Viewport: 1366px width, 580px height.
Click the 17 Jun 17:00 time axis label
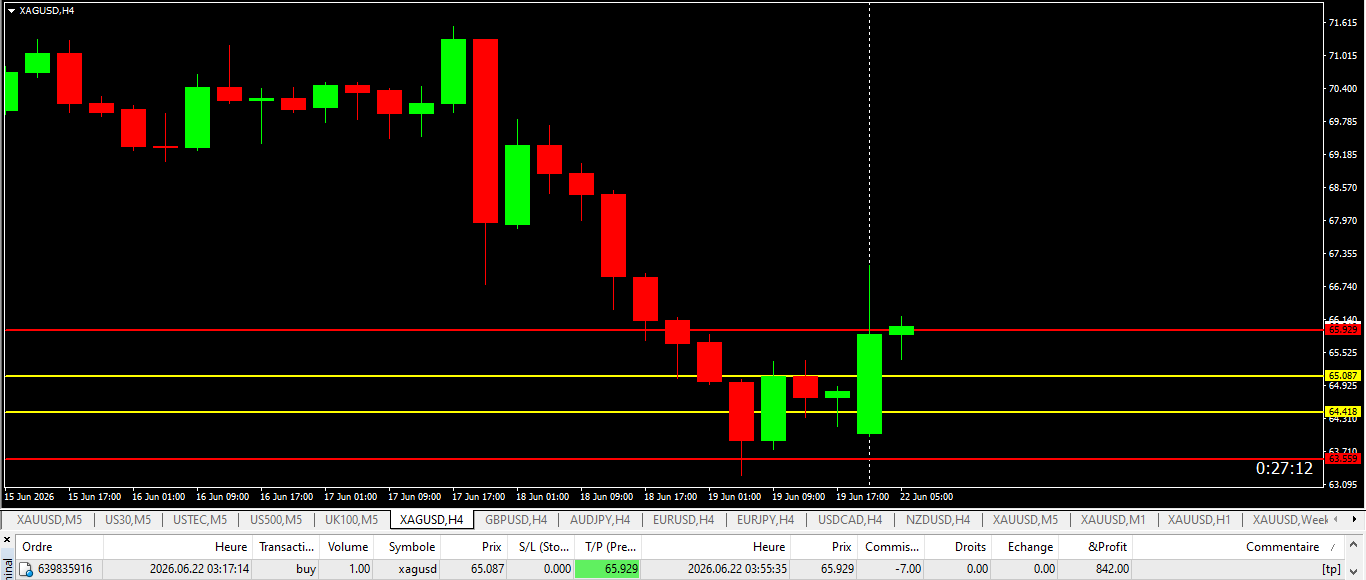[478, 496]
